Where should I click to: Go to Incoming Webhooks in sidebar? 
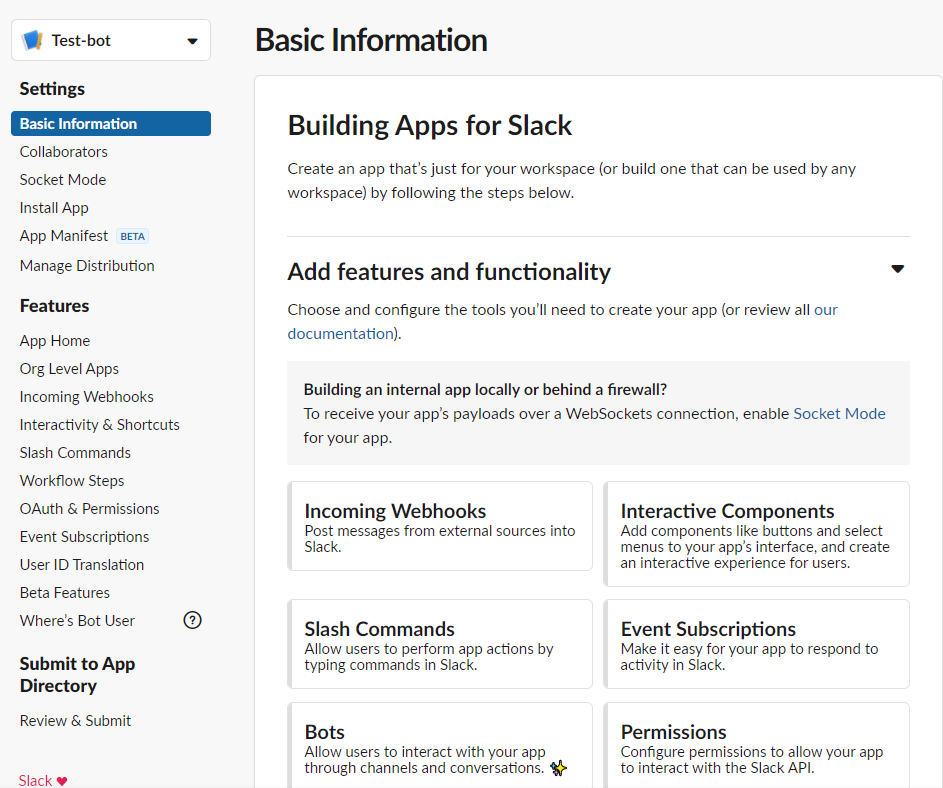pos(87,397)
